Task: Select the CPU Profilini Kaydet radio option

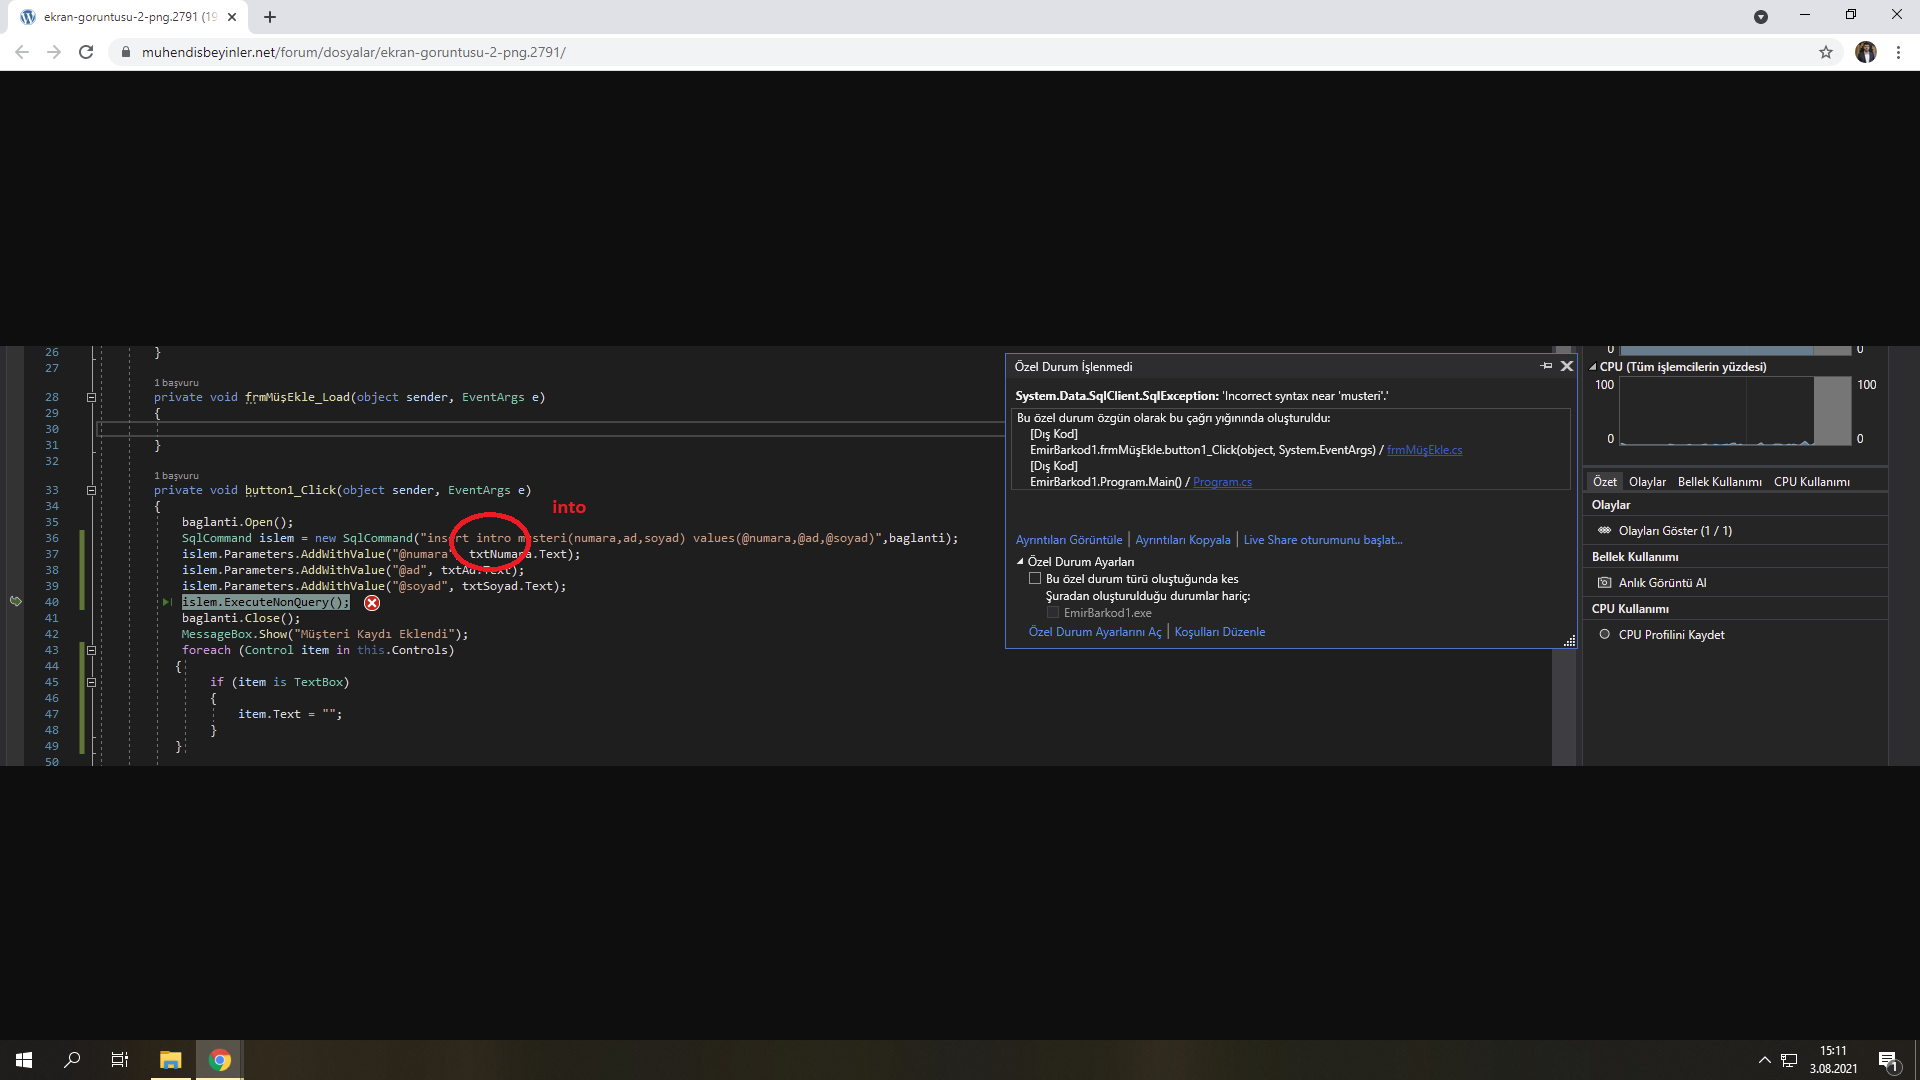Action: [x=1605, y=634]
